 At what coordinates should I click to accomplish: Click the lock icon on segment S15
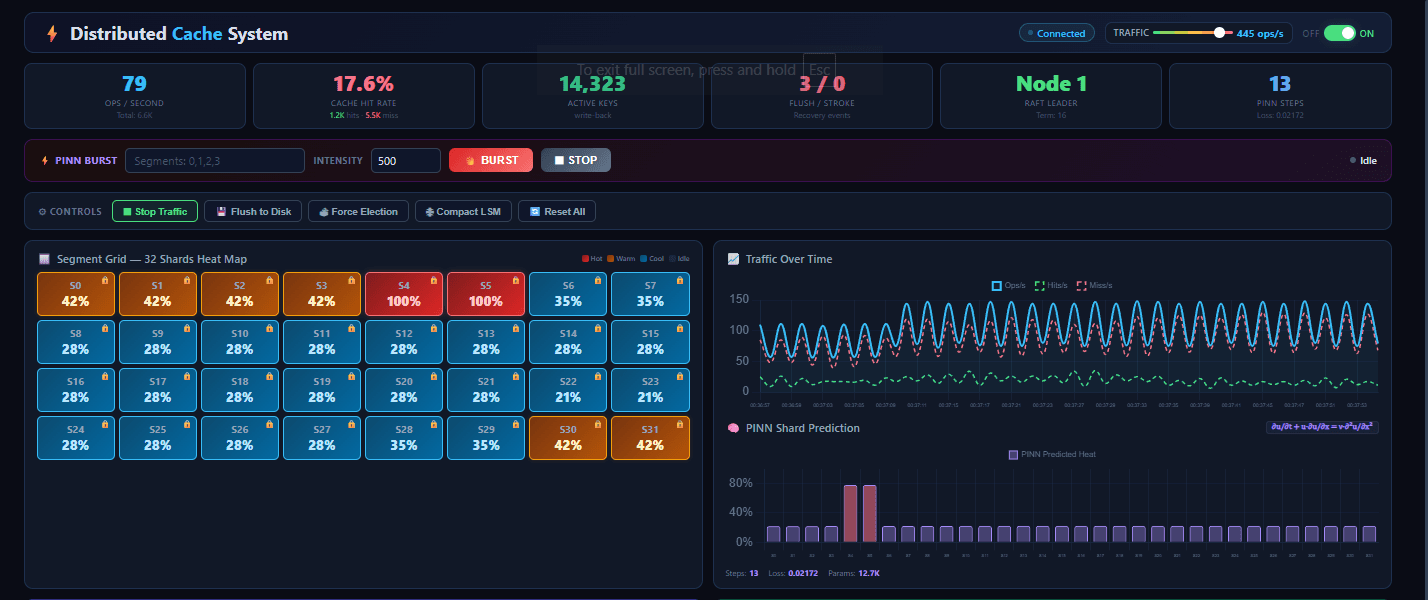click(x=680, y=329)
